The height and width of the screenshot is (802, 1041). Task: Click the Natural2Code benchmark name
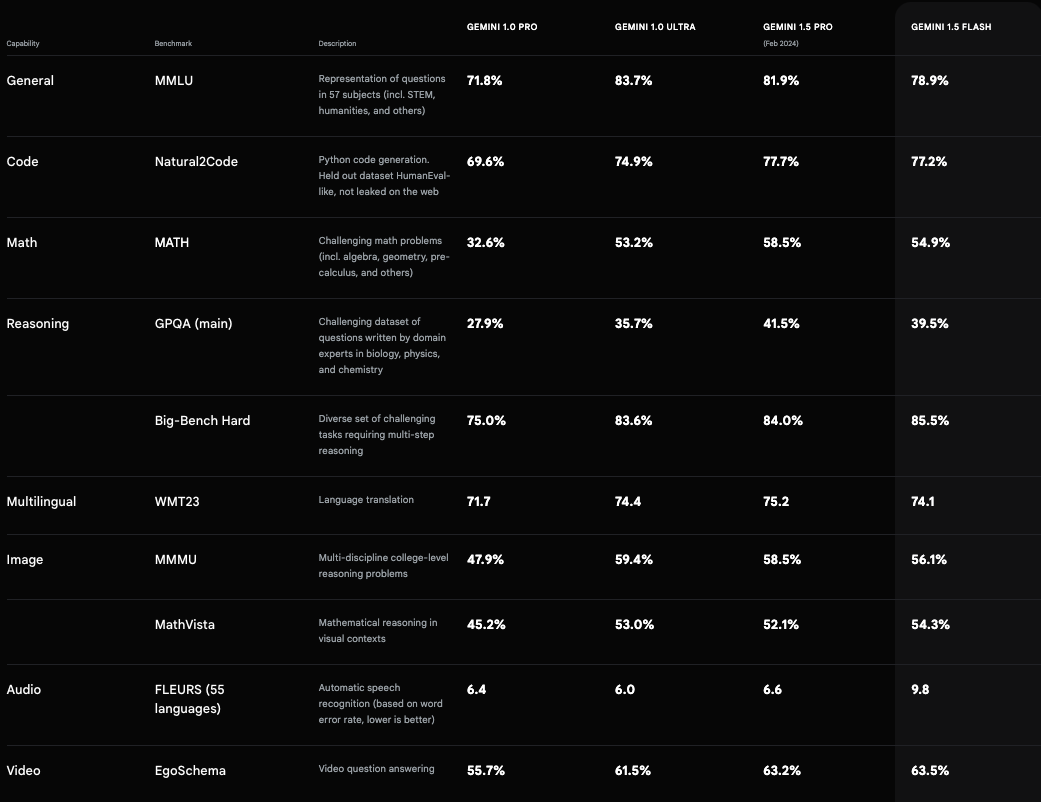(x=196, y=162)
